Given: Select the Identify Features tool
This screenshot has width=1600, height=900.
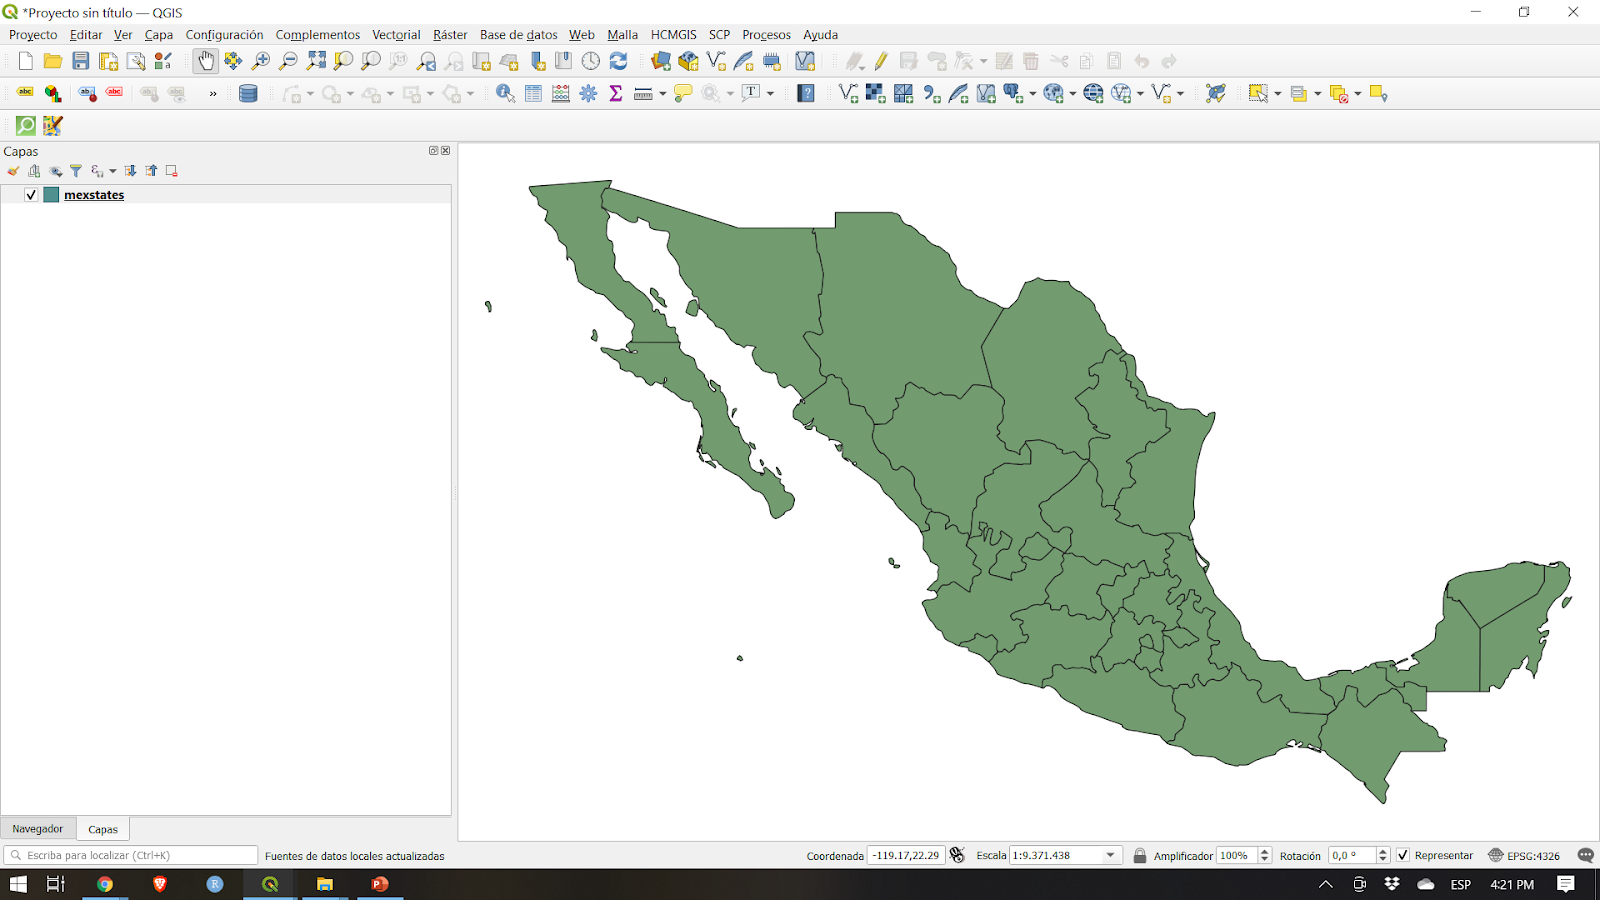Looking at the screenshot, I should click(505, 94).
